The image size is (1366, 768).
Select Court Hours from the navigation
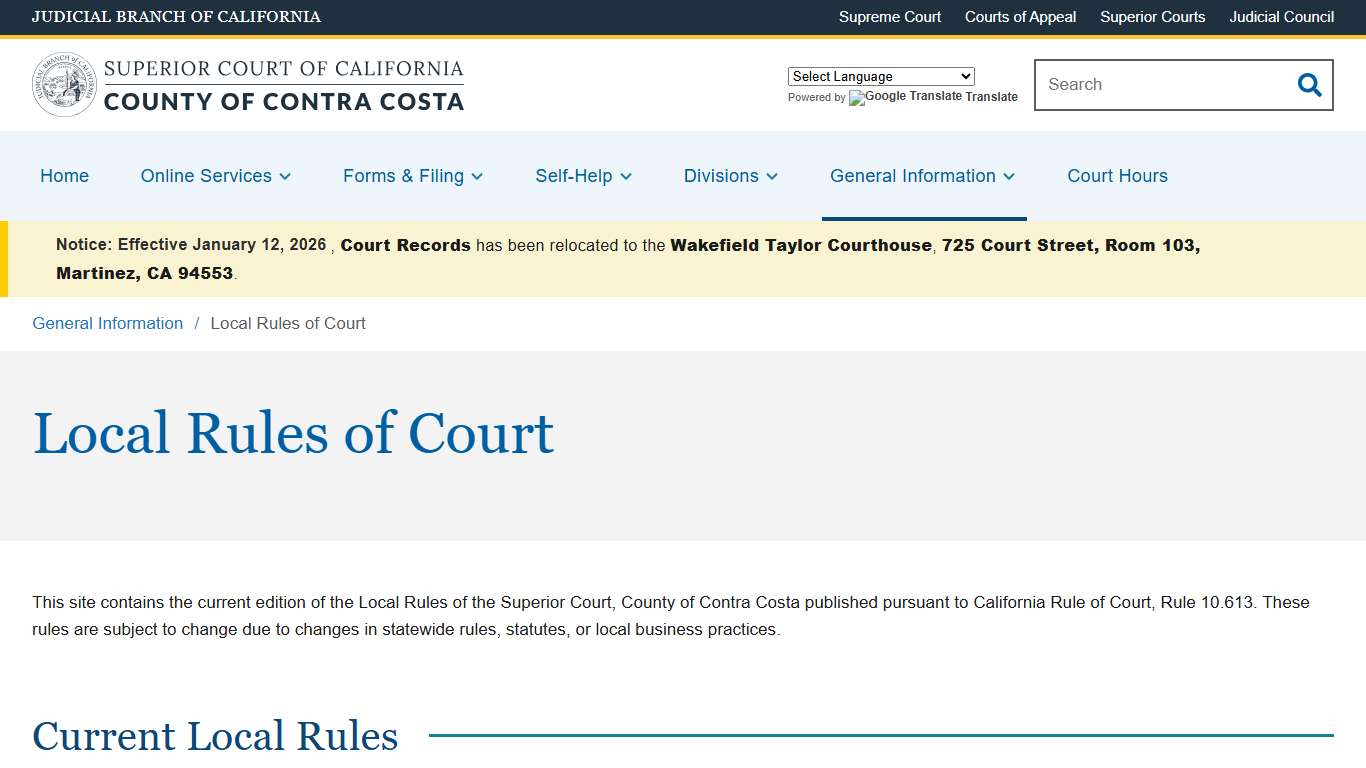point(1117,176)
